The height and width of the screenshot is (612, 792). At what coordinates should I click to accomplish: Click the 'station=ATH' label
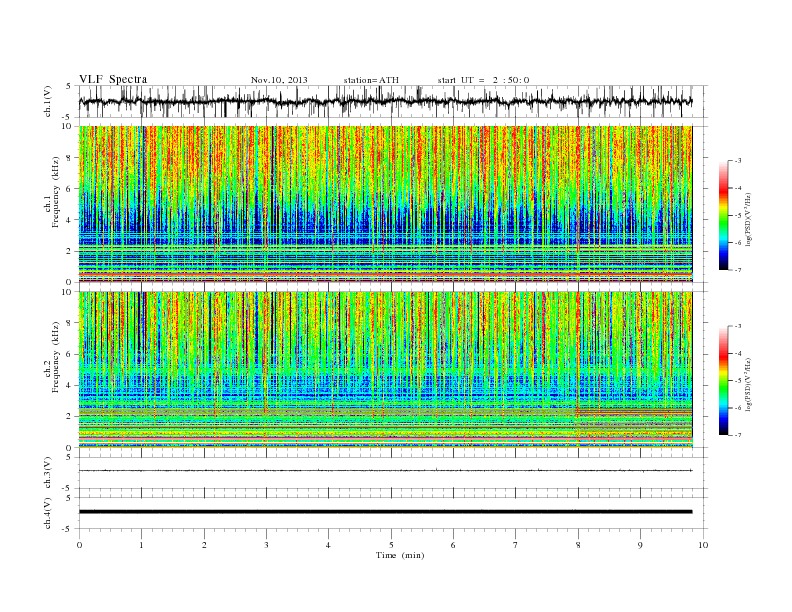(x=371, y=80)
